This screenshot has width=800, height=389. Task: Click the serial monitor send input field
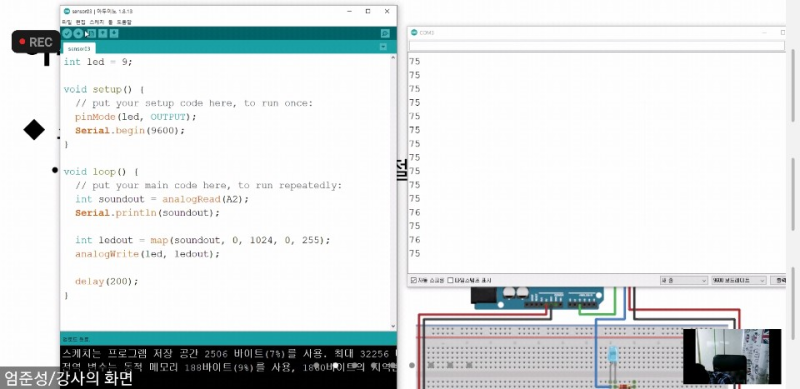click(x=596, y=46)
